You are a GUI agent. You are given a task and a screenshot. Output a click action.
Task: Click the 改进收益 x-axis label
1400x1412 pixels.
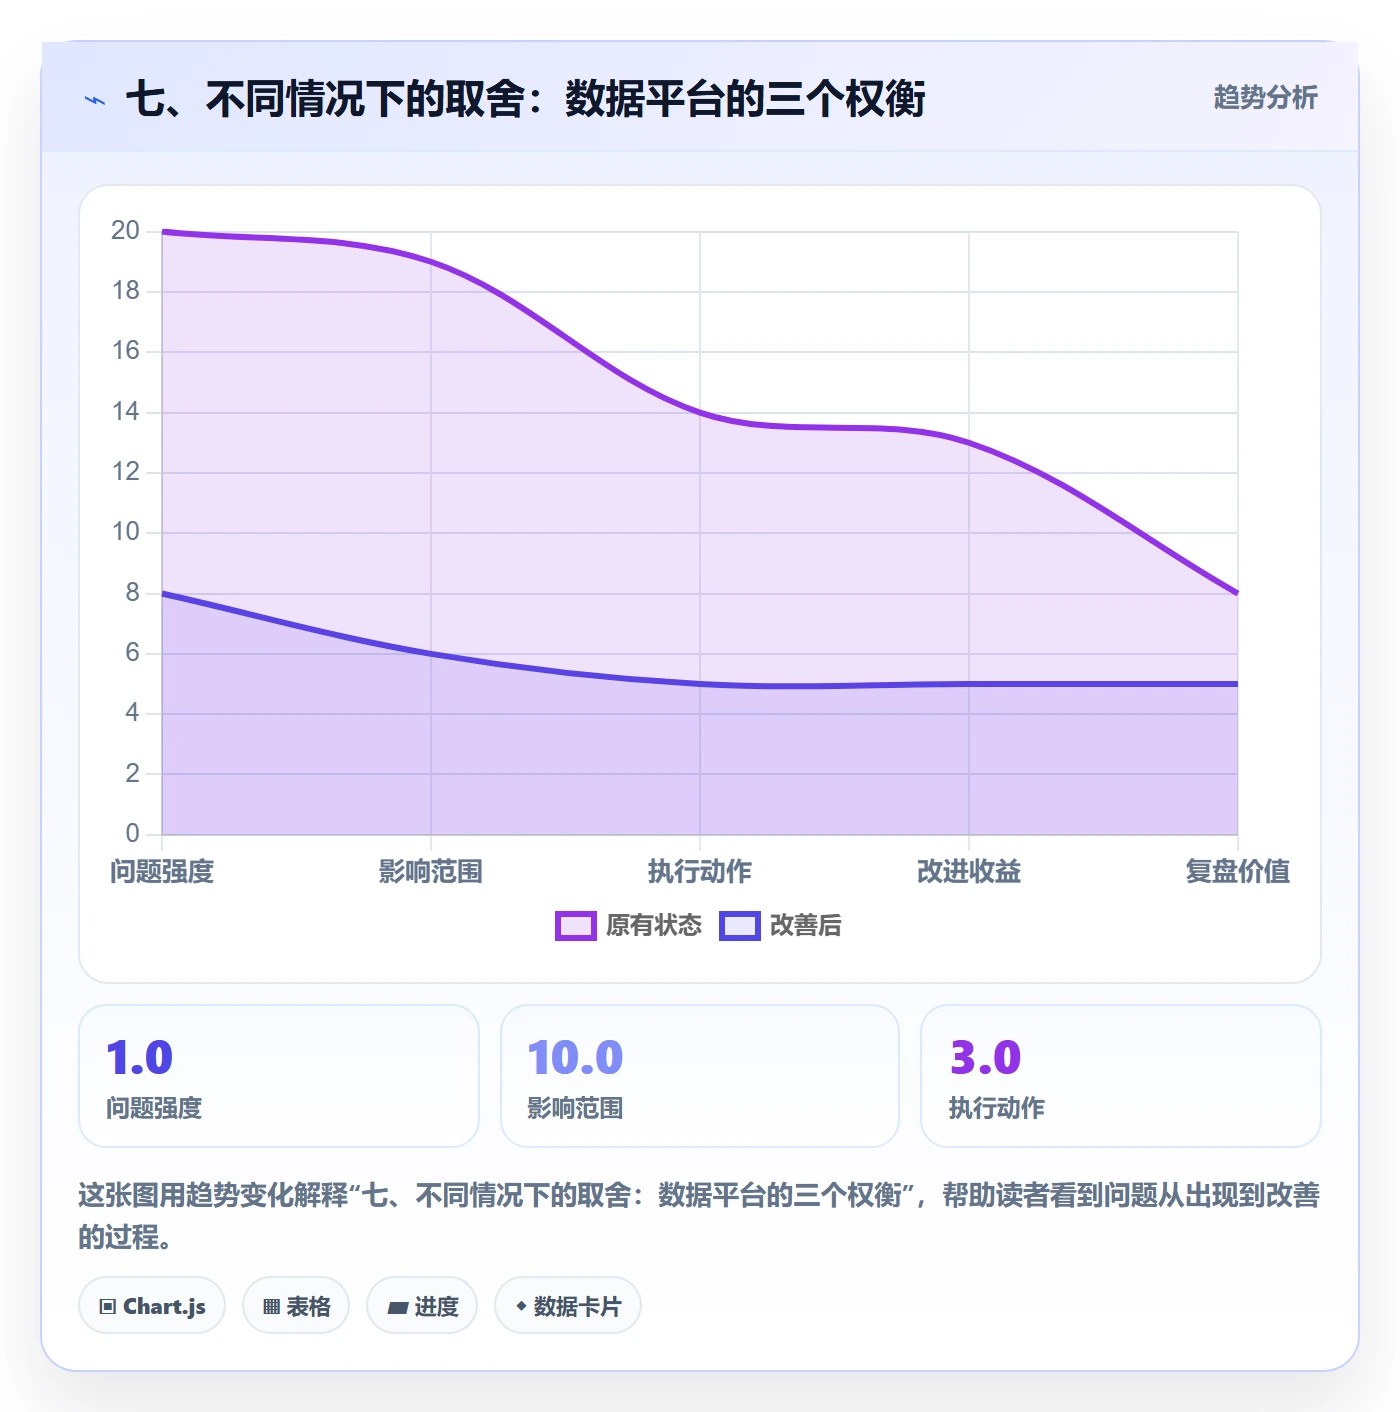[x=969, y=872]
